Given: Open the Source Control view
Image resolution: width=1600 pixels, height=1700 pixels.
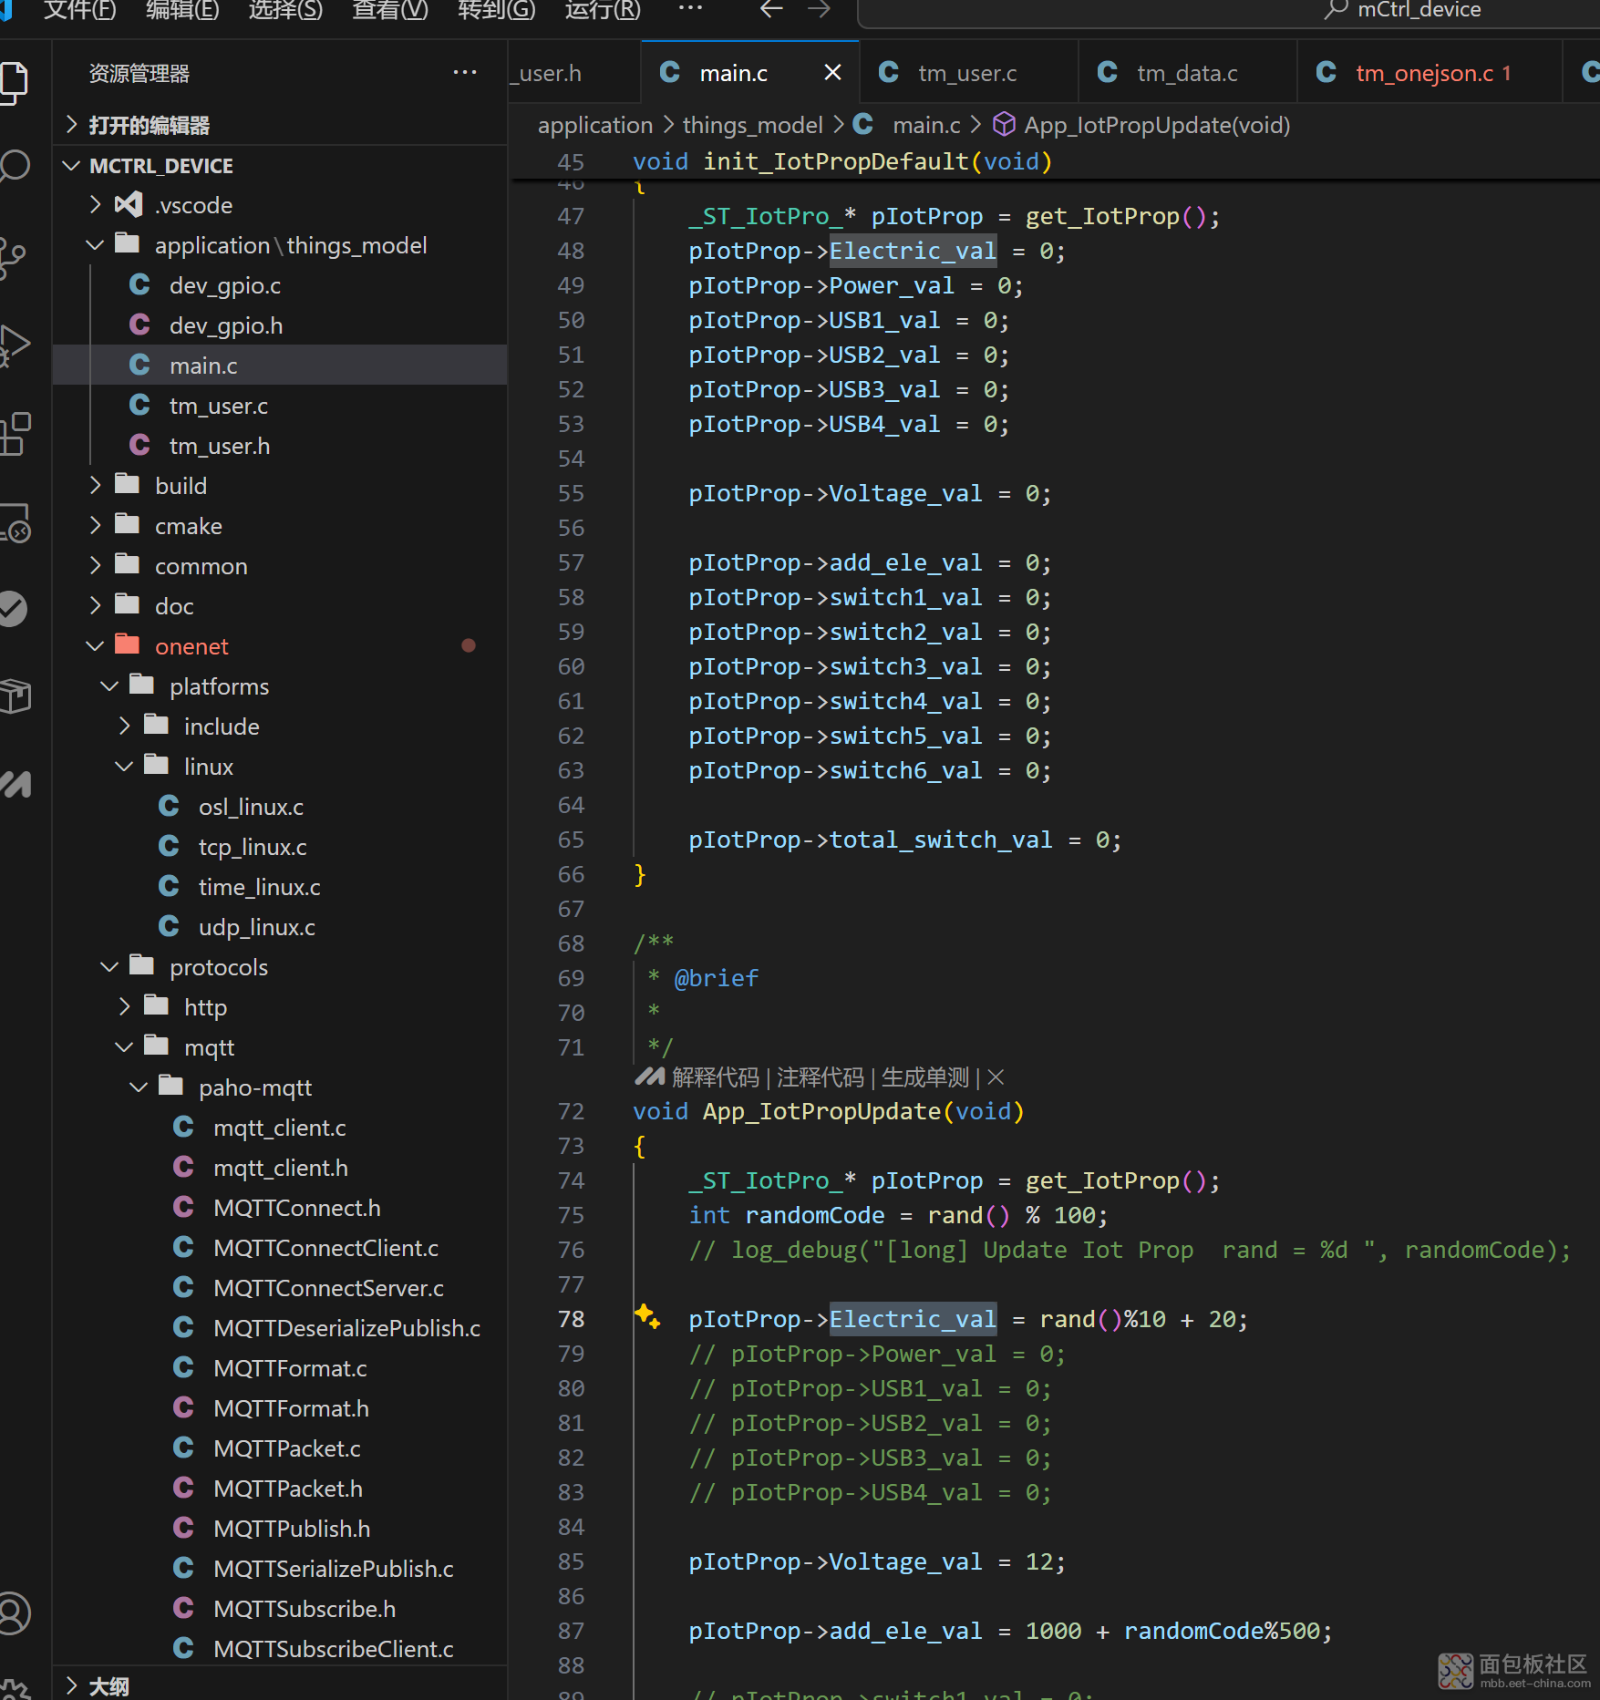Looking at the screenshot, I should pyautogui.click(x=14, y=257).
